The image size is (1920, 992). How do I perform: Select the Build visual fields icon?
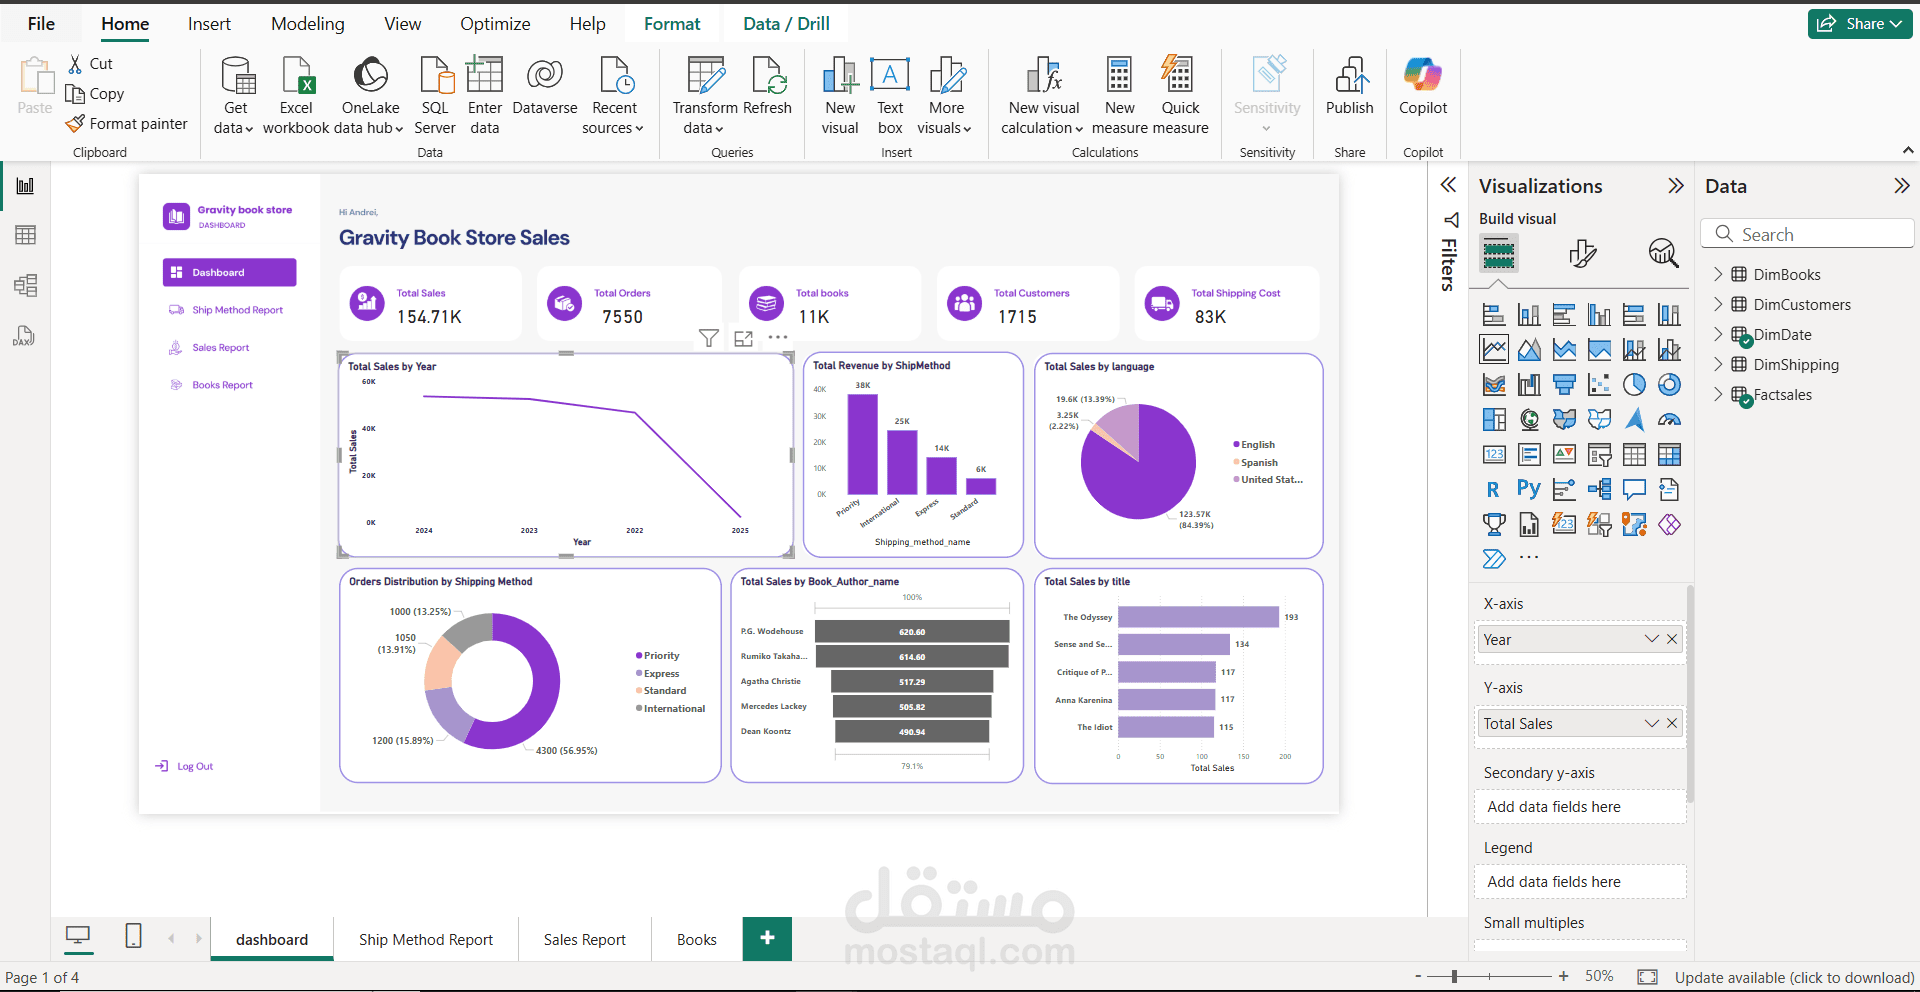[x=1498, y=253]
